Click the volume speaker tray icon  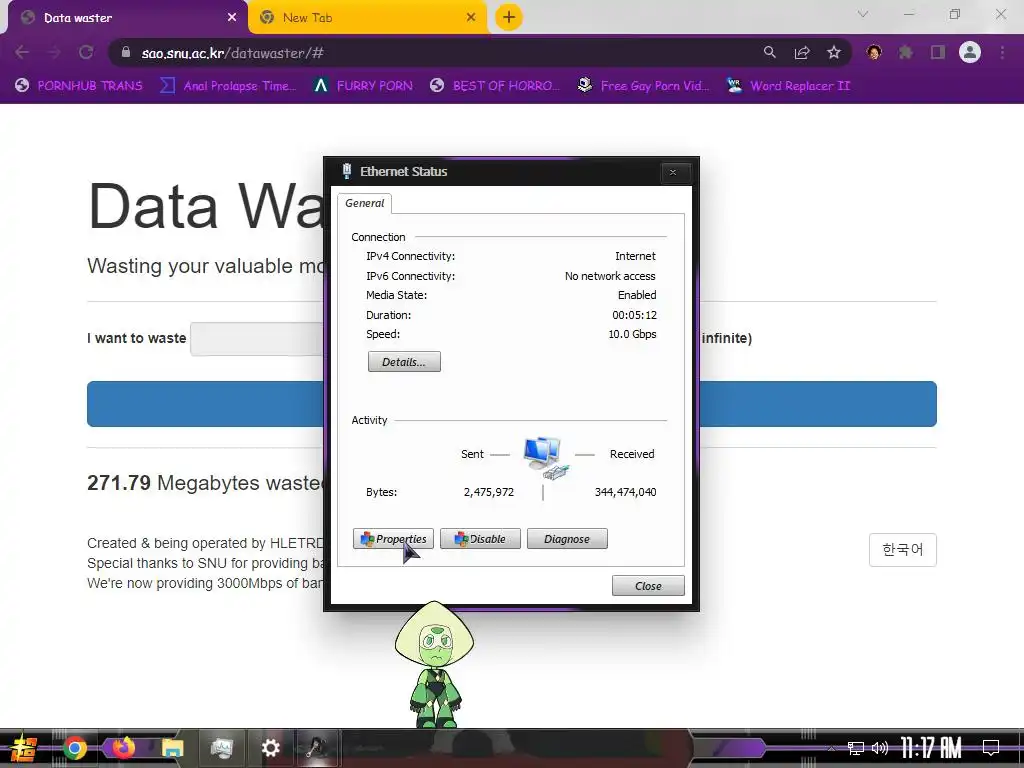[880, 748]
